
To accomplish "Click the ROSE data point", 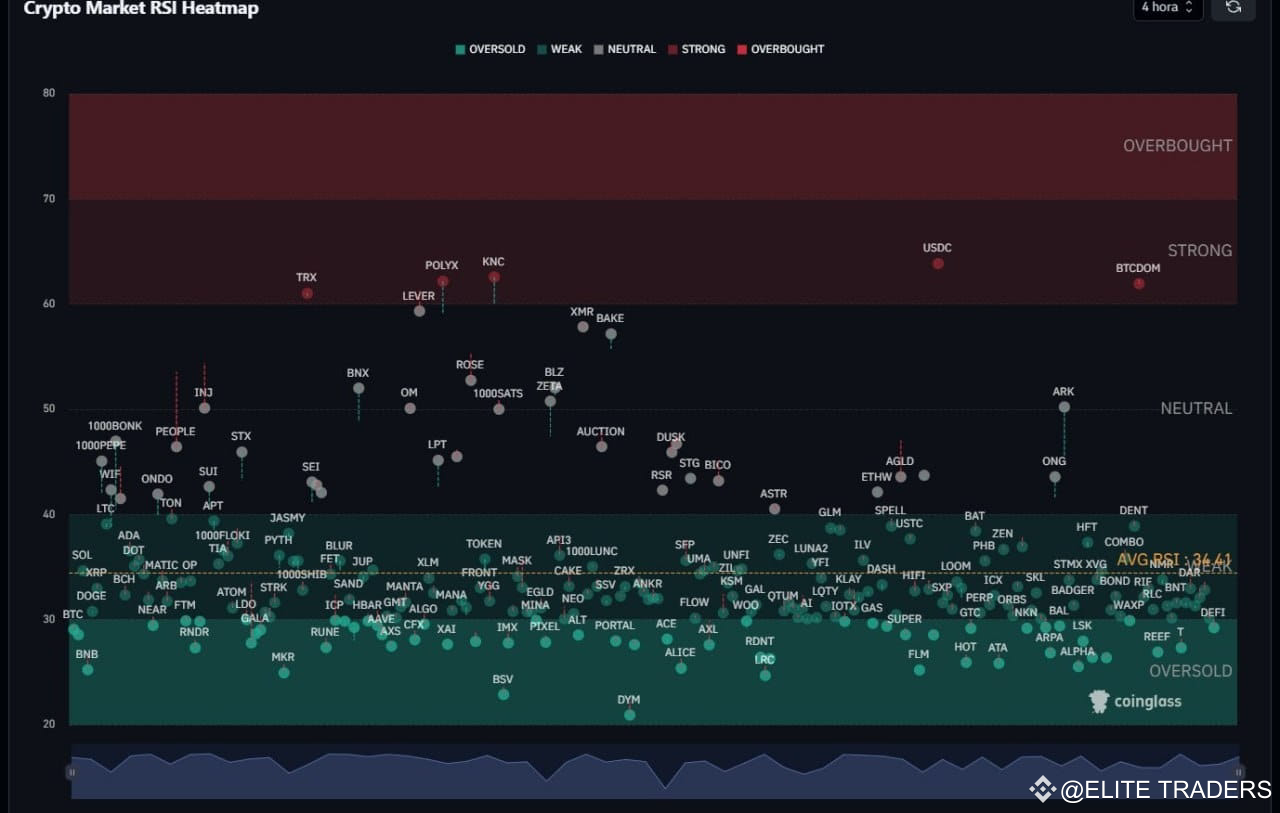I will coord(471,380).
